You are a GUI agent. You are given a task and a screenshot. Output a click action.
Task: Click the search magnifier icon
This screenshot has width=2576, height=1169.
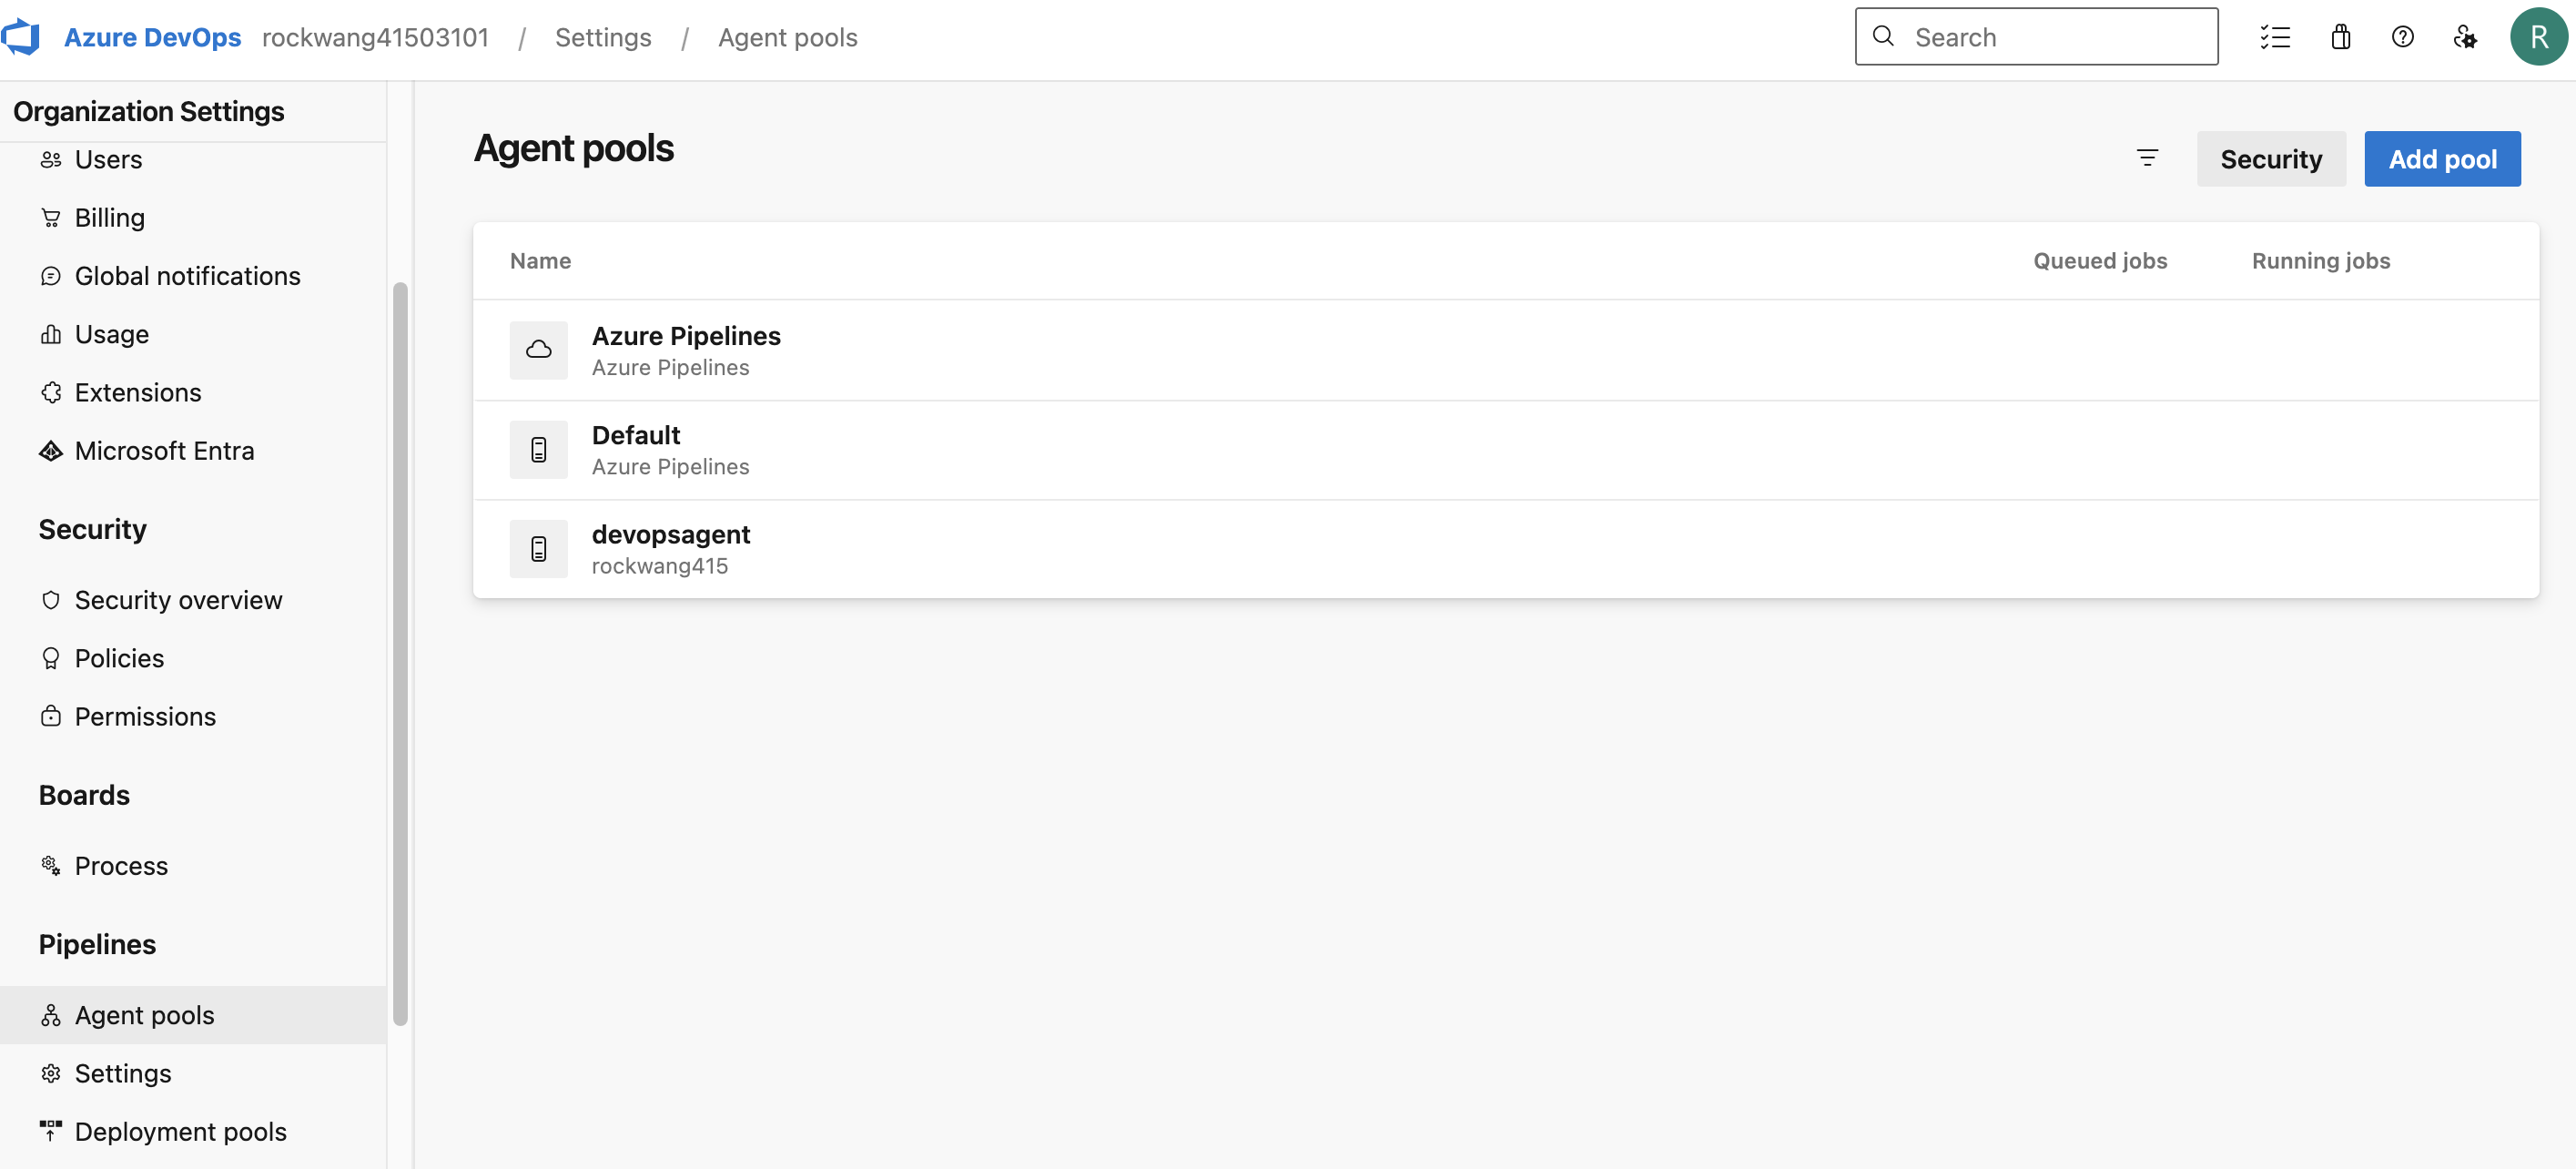tap(1883, 36)
